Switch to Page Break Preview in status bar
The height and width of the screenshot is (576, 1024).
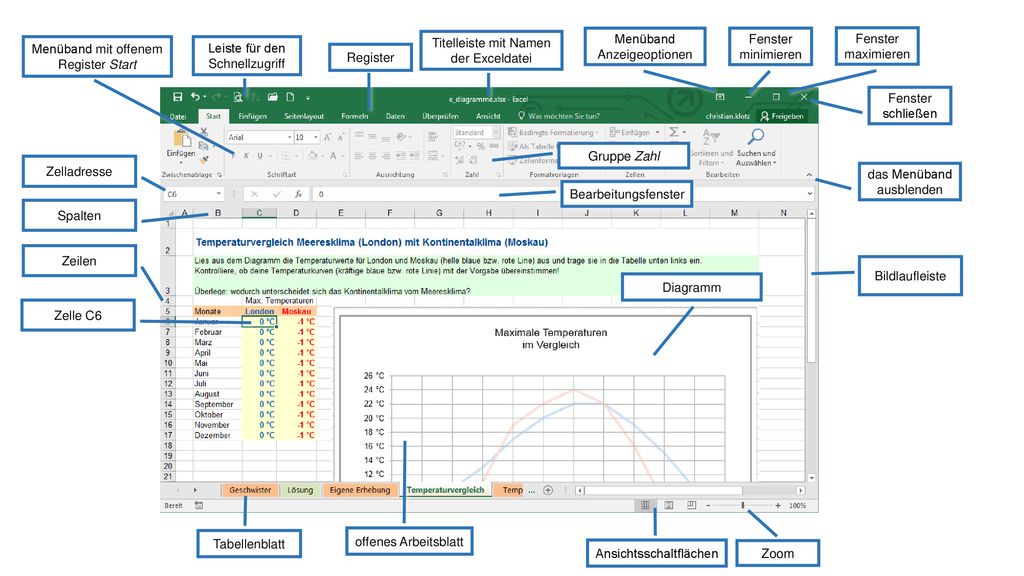[692, 505]
